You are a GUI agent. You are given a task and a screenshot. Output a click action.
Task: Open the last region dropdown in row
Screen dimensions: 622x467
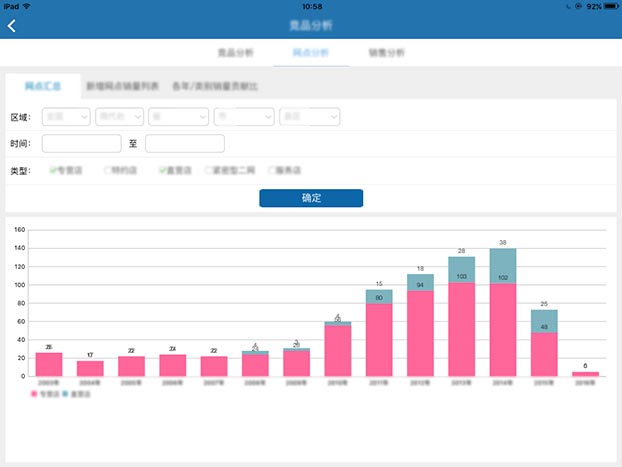tap(310, 117)
